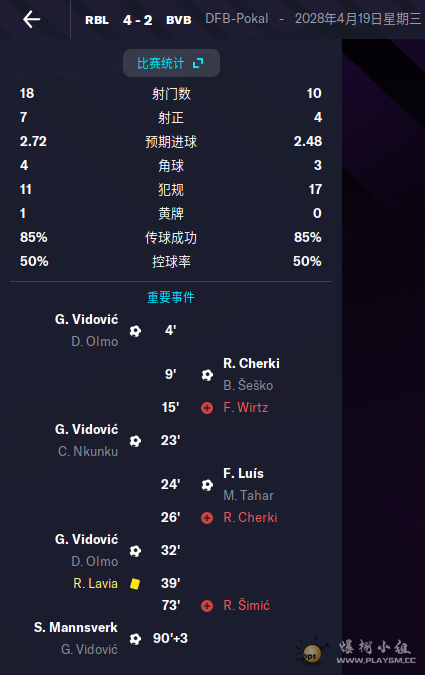Click R. Cherki injury cross icon
The image size is (425, 675).
207,517
